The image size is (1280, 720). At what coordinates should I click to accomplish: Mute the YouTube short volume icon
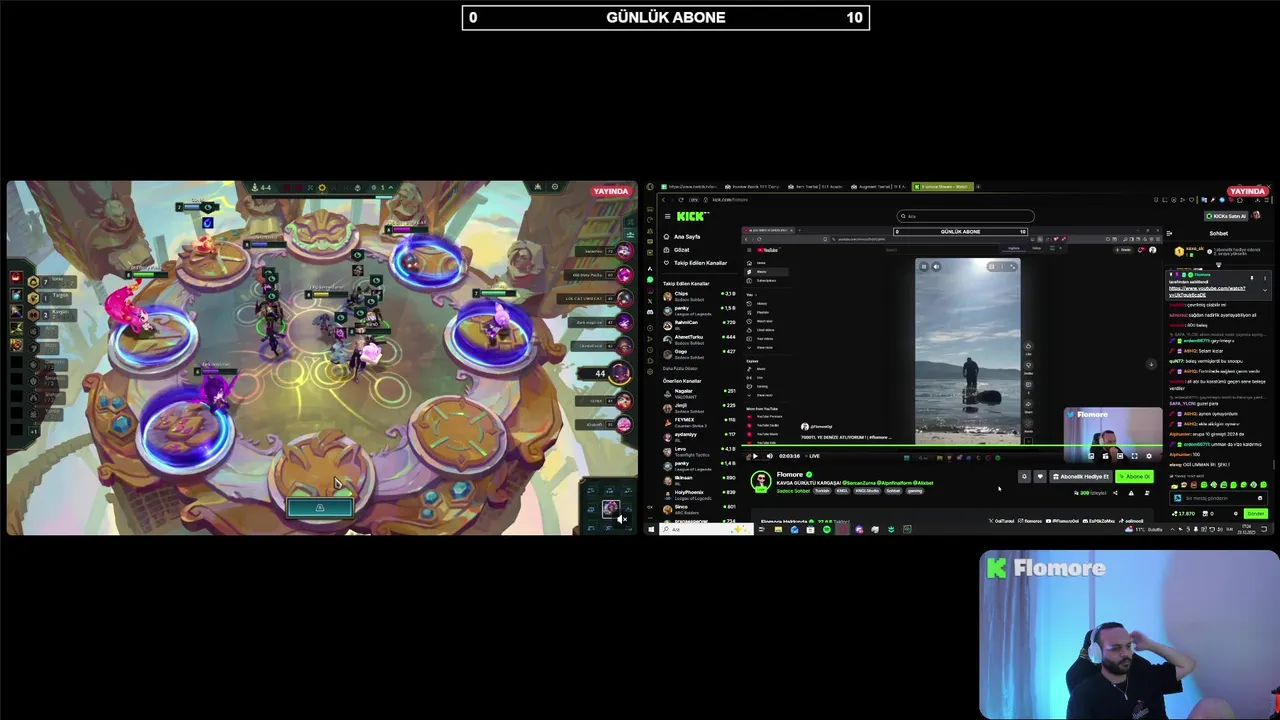pyautogui.click(x=936, y=267)
